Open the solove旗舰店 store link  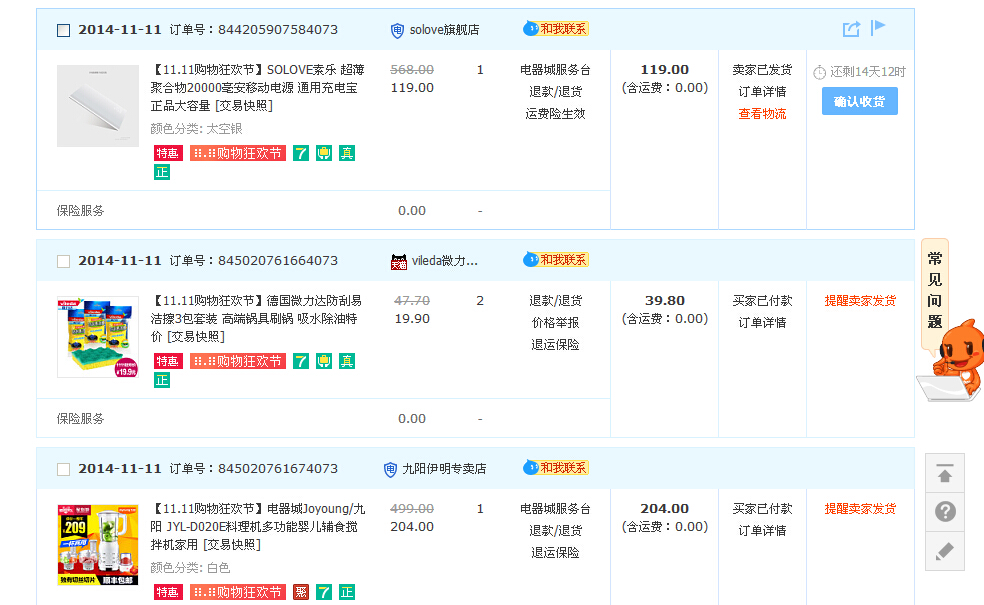pos(444,30)
